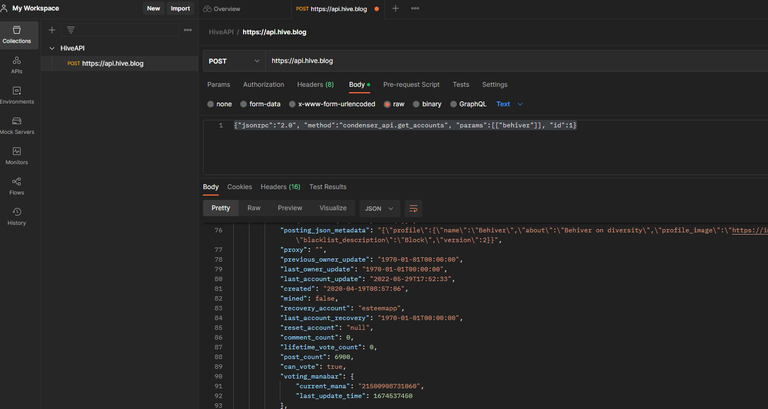Open the APIs sidebar section
This screenshot has height=409, width=768.
[17, 65]
